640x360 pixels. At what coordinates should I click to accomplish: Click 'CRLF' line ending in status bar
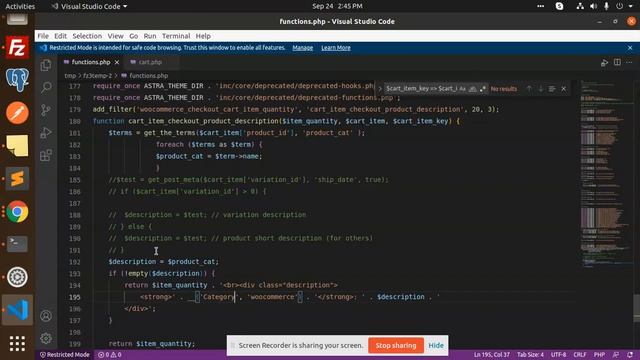[x=580, y=355]
